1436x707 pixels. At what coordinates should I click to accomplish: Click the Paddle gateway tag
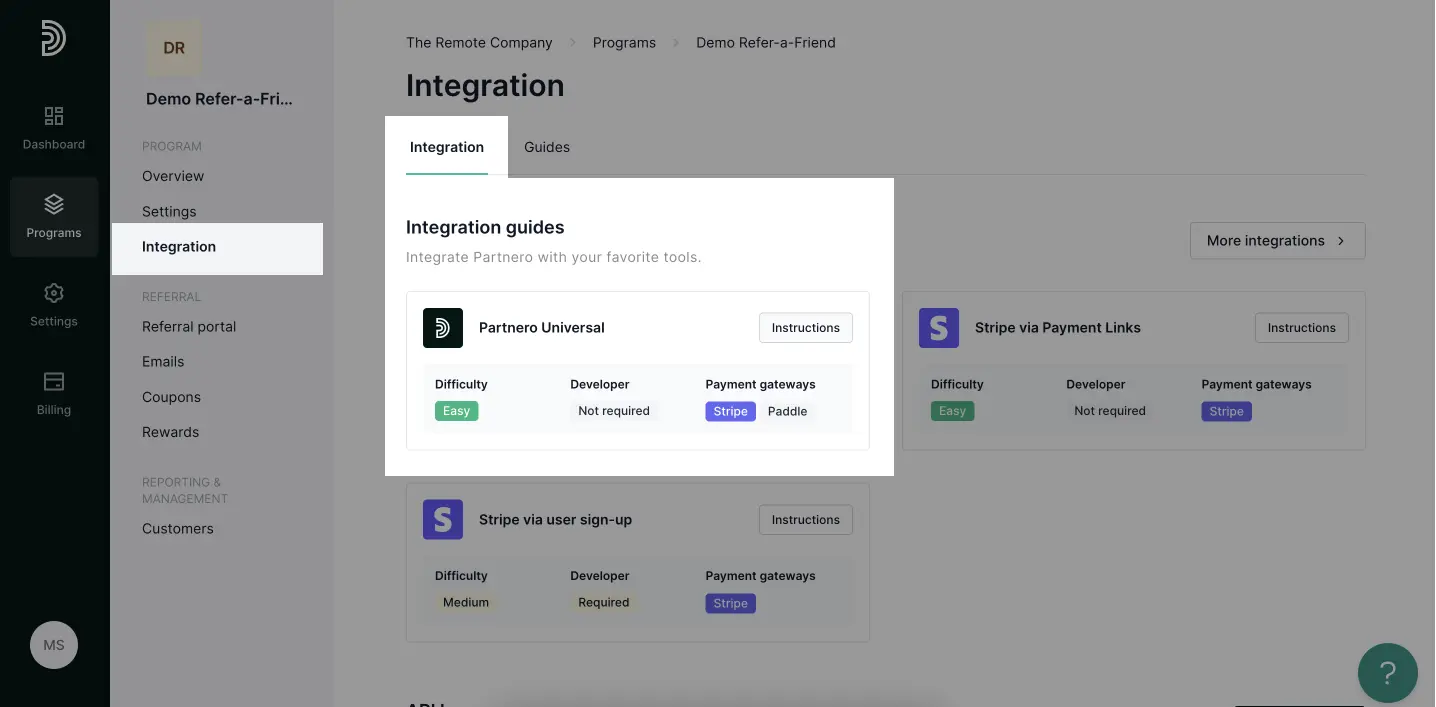[788, 411]
